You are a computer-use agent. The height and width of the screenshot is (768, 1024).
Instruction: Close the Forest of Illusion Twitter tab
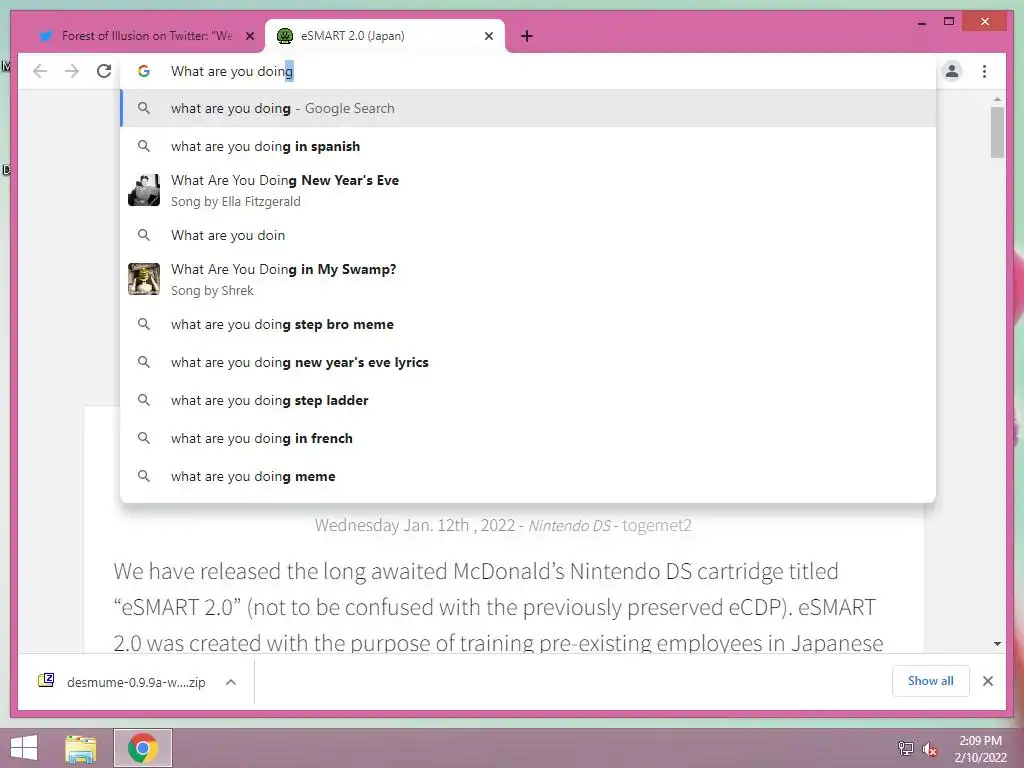(x=249, y=36)
